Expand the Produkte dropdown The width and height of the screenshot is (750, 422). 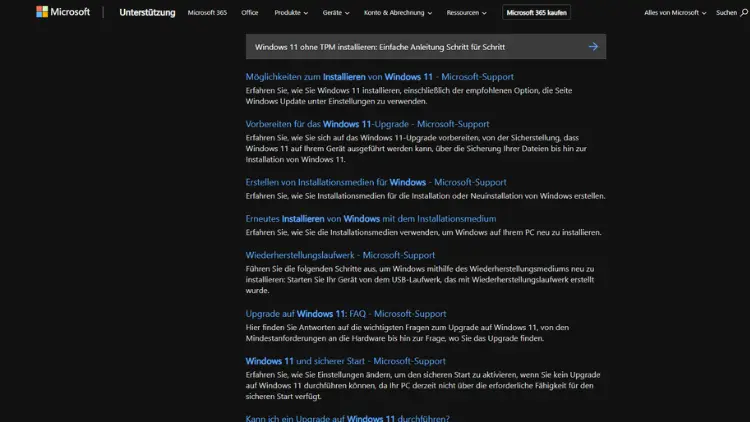point(291,13)
